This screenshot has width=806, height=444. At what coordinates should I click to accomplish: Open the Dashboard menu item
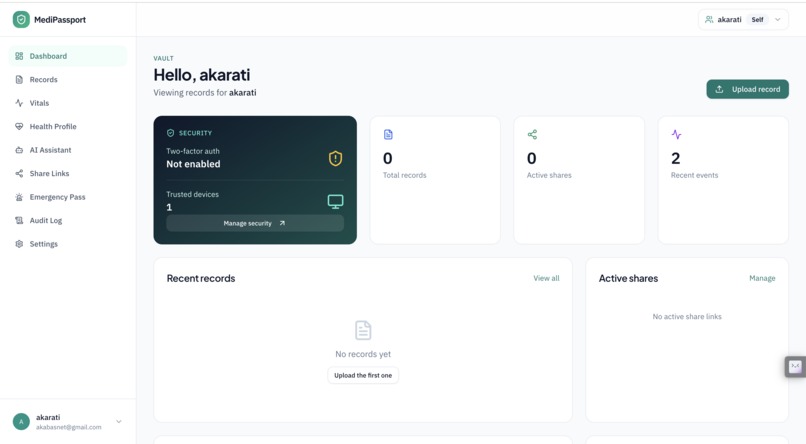[x=68, y=56]
